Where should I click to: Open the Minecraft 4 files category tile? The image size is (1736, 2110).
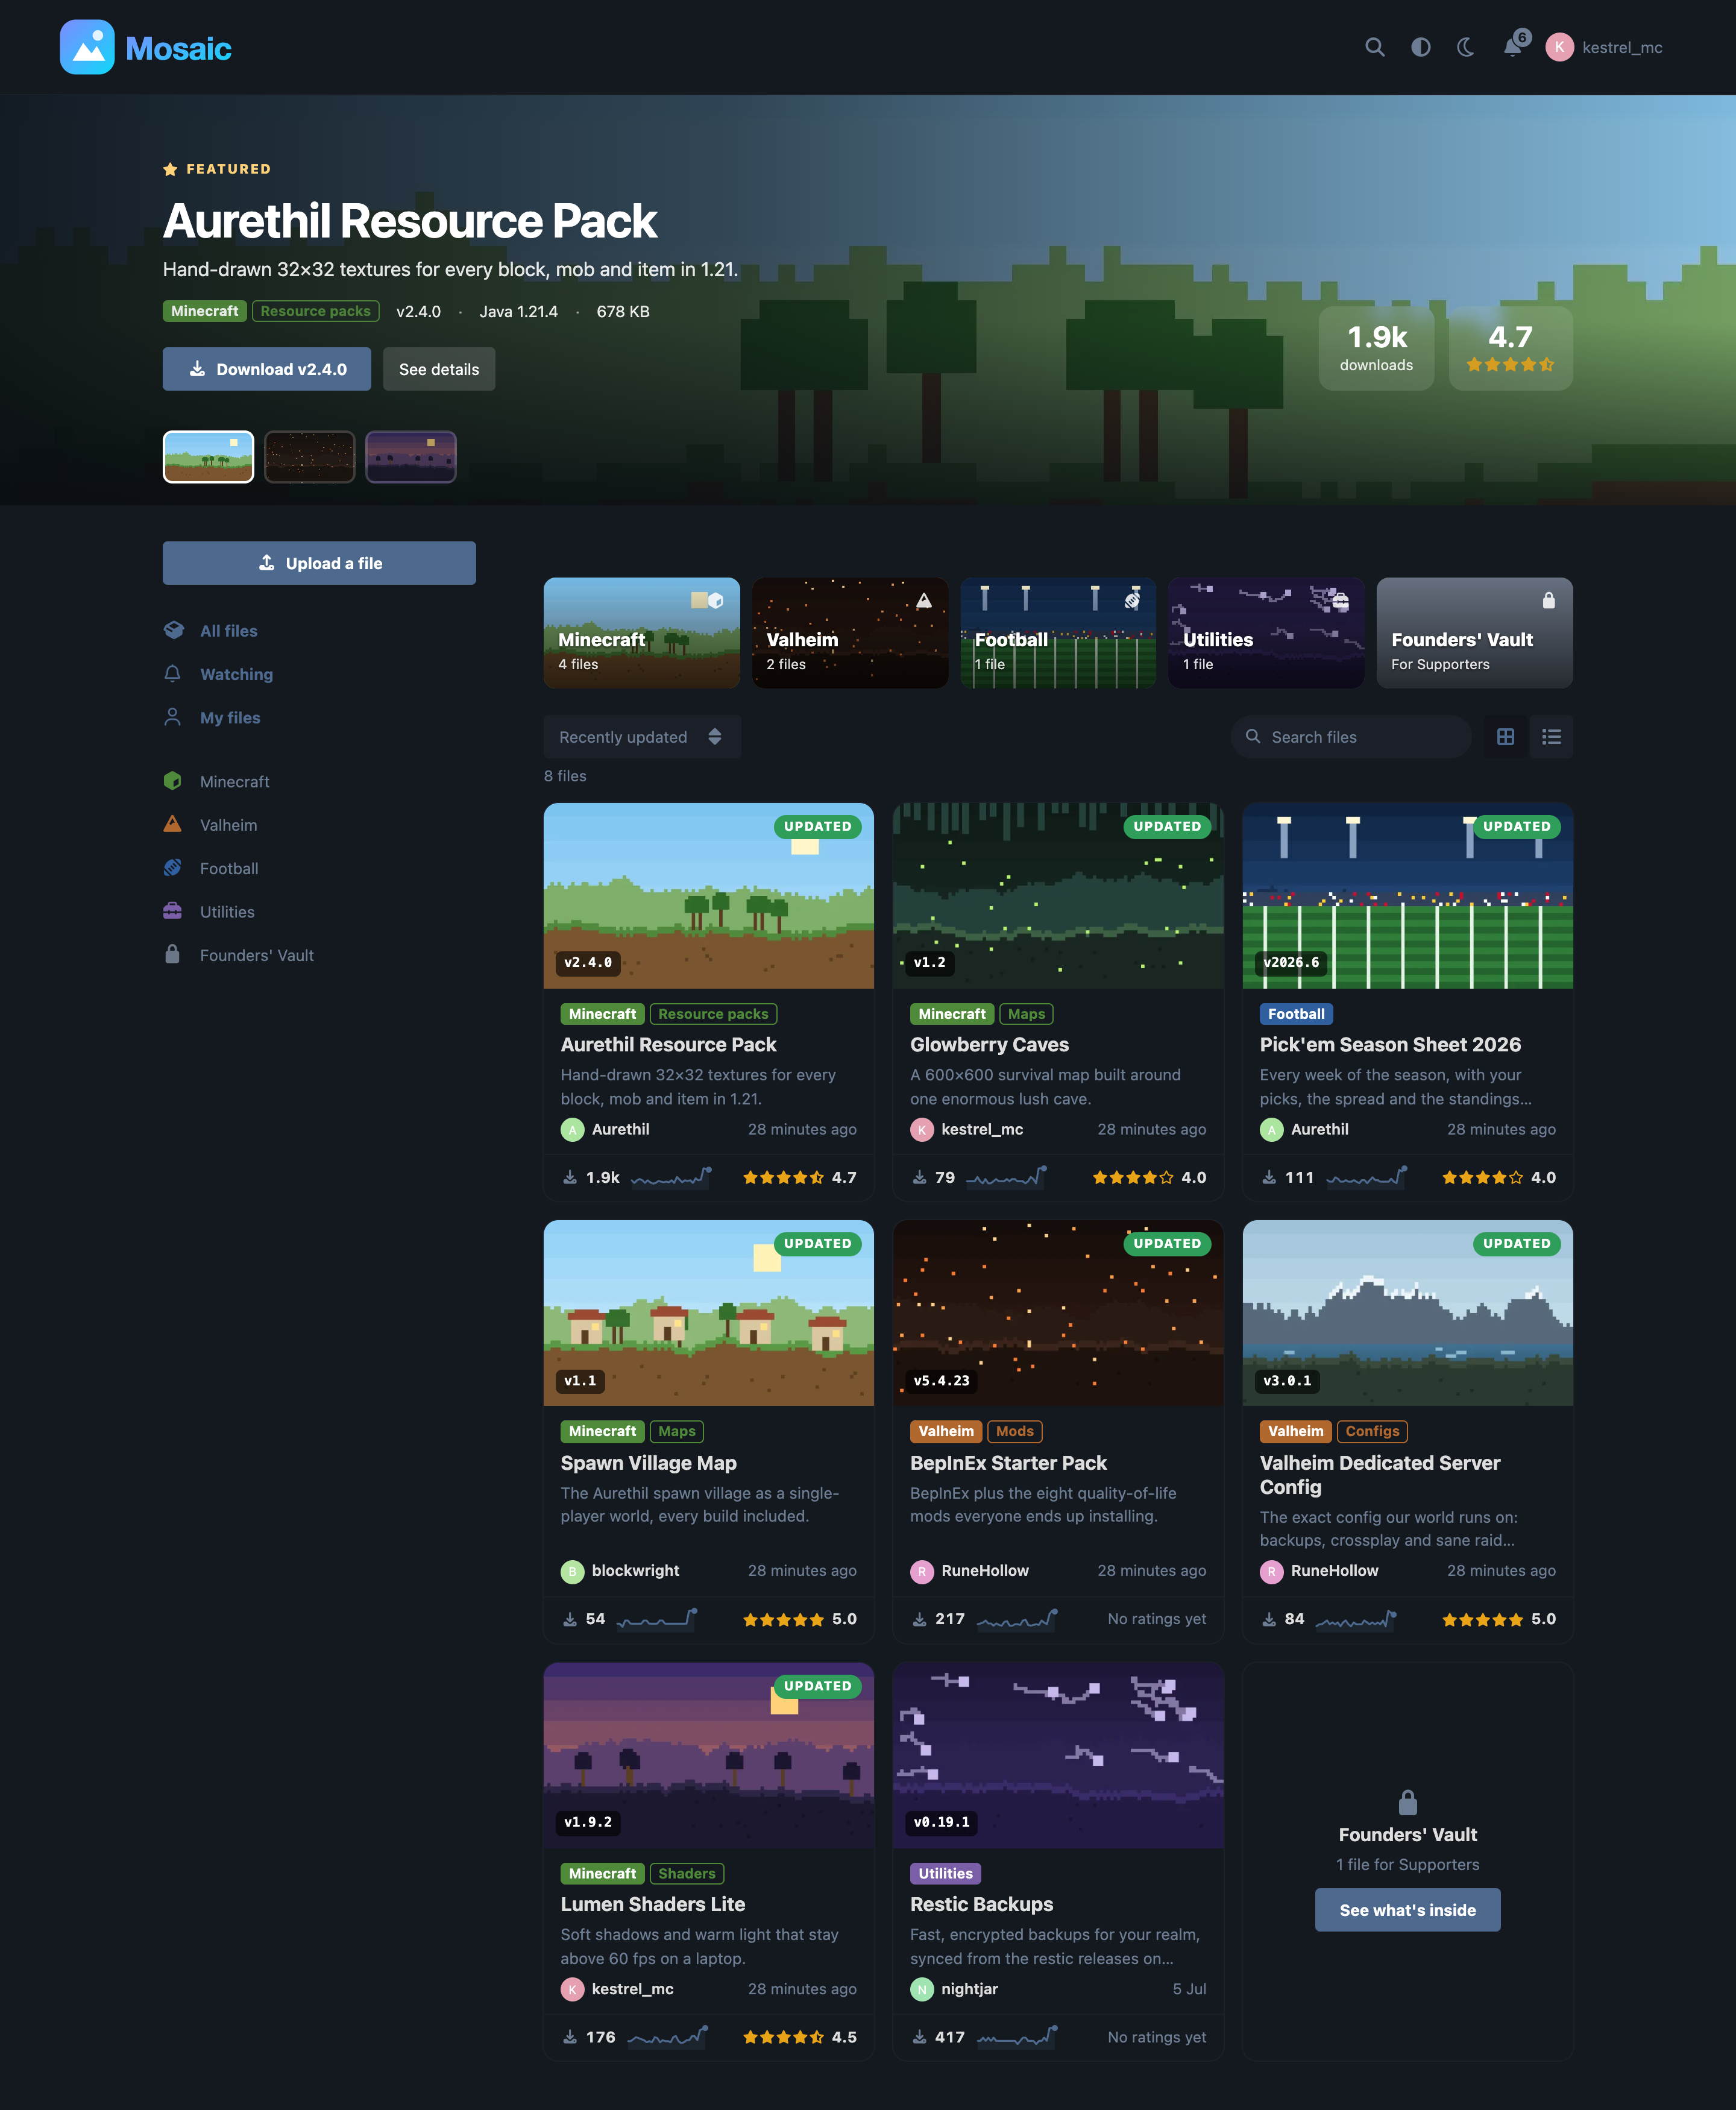click(641, 633)
